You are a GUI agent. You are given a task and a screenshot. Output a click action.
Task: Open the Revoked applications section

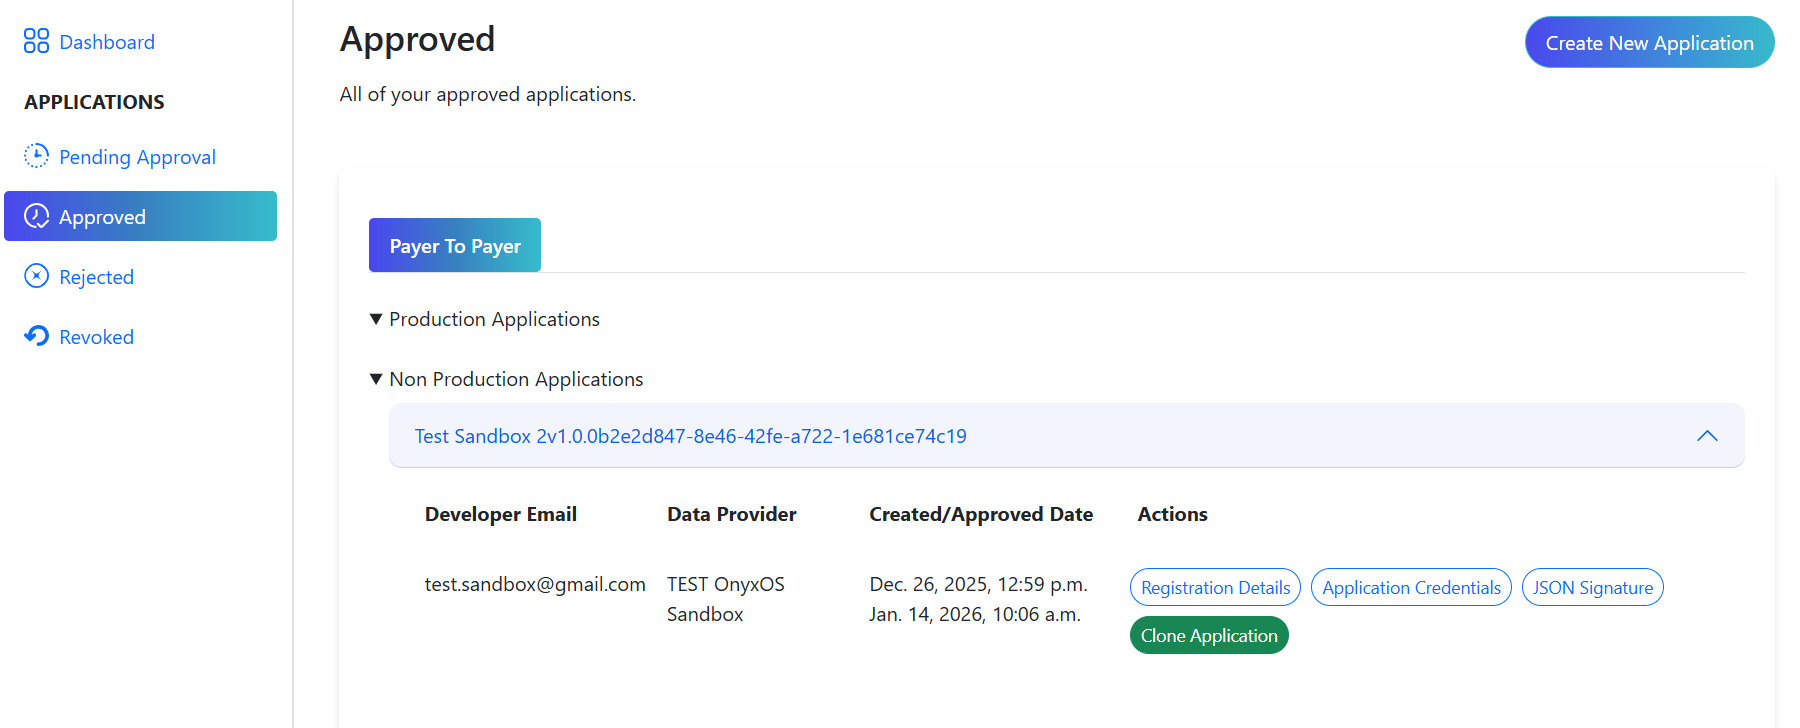click(96, 337)
